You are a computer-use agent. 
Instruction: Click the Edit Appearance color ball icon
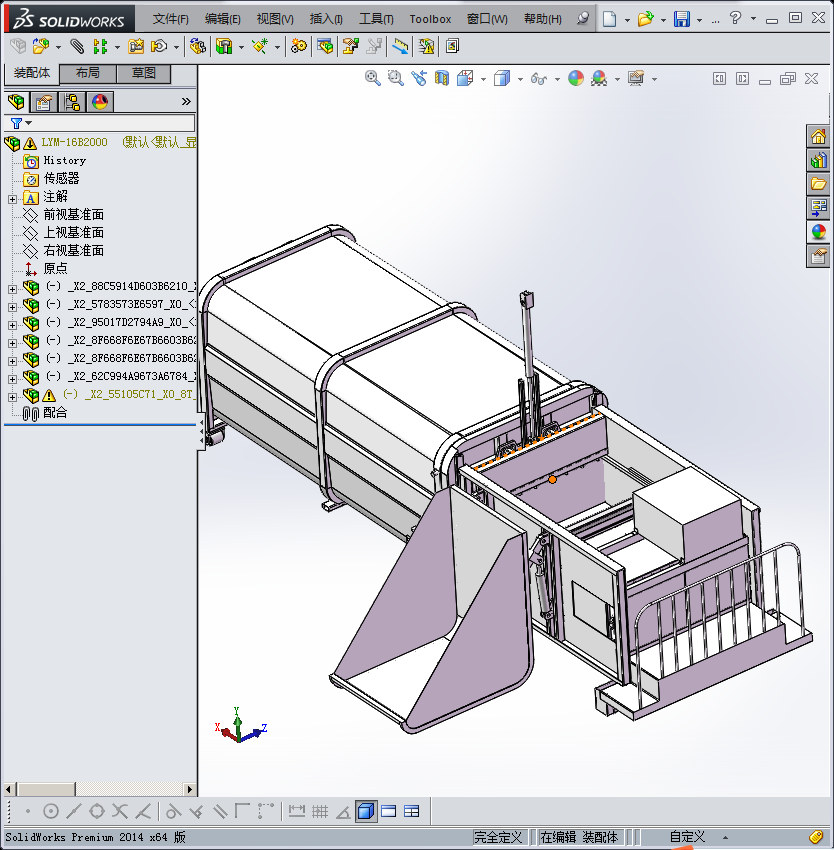tap(576, 78)
